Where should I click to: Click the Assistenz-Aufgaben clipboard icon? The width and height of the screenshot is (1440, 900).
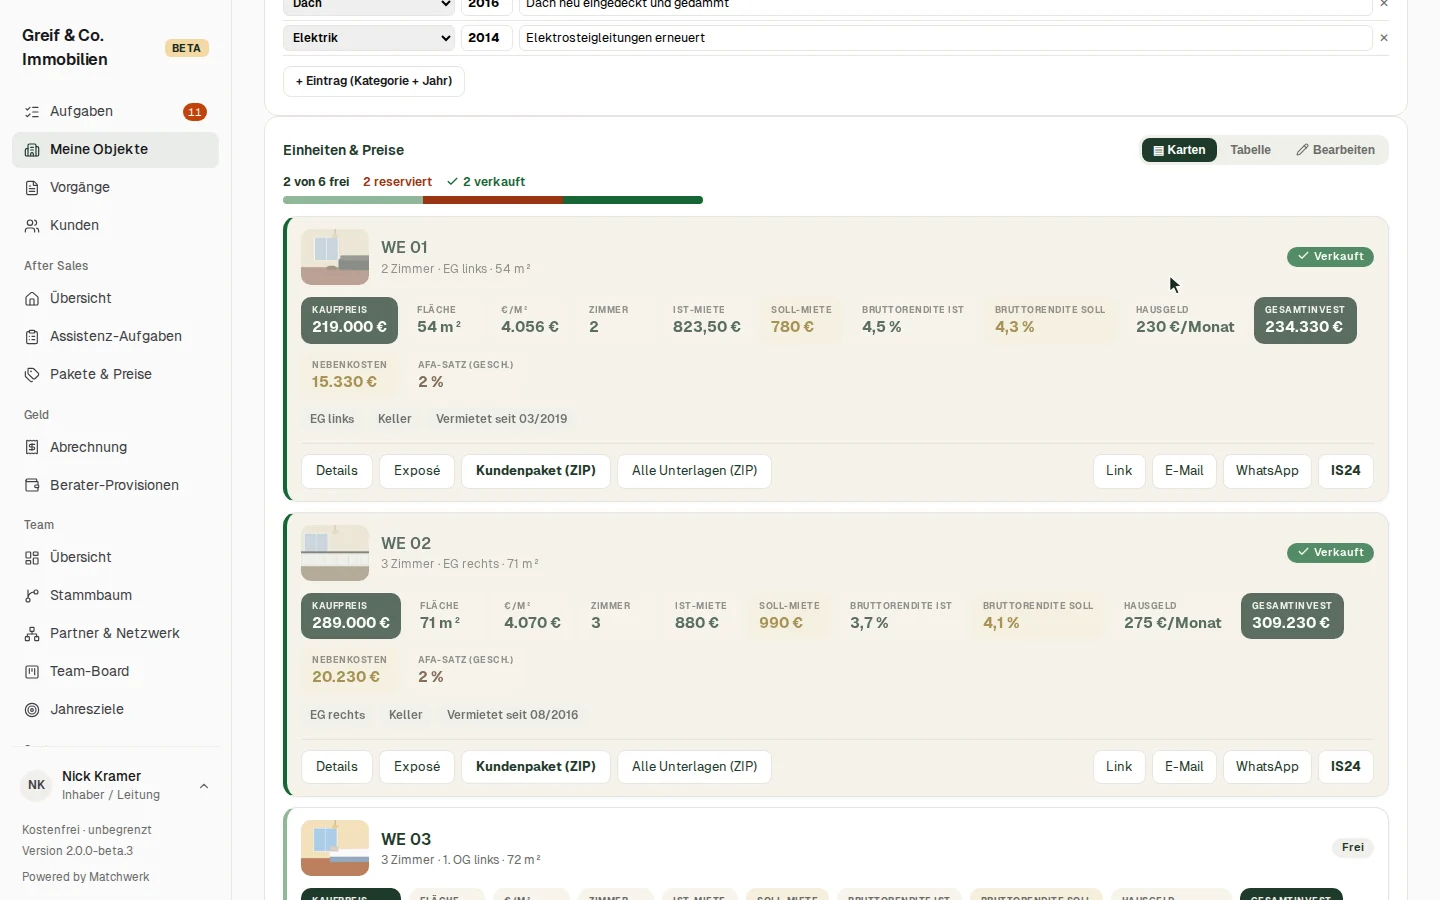click(32, 337)
